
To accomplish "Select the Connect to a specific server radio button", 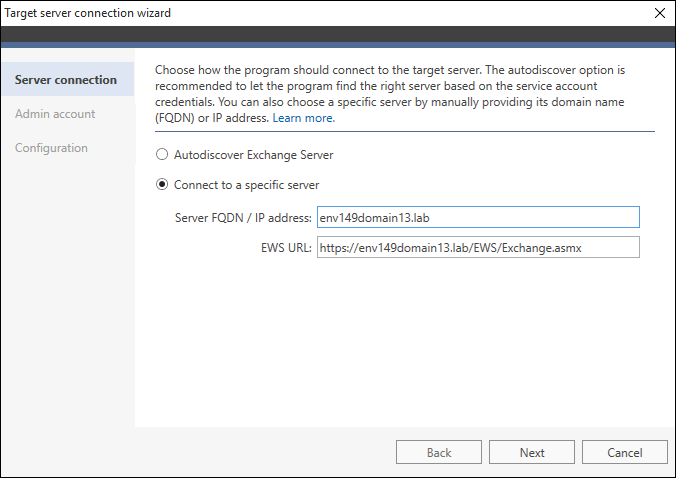I will (x=160, y=185).
